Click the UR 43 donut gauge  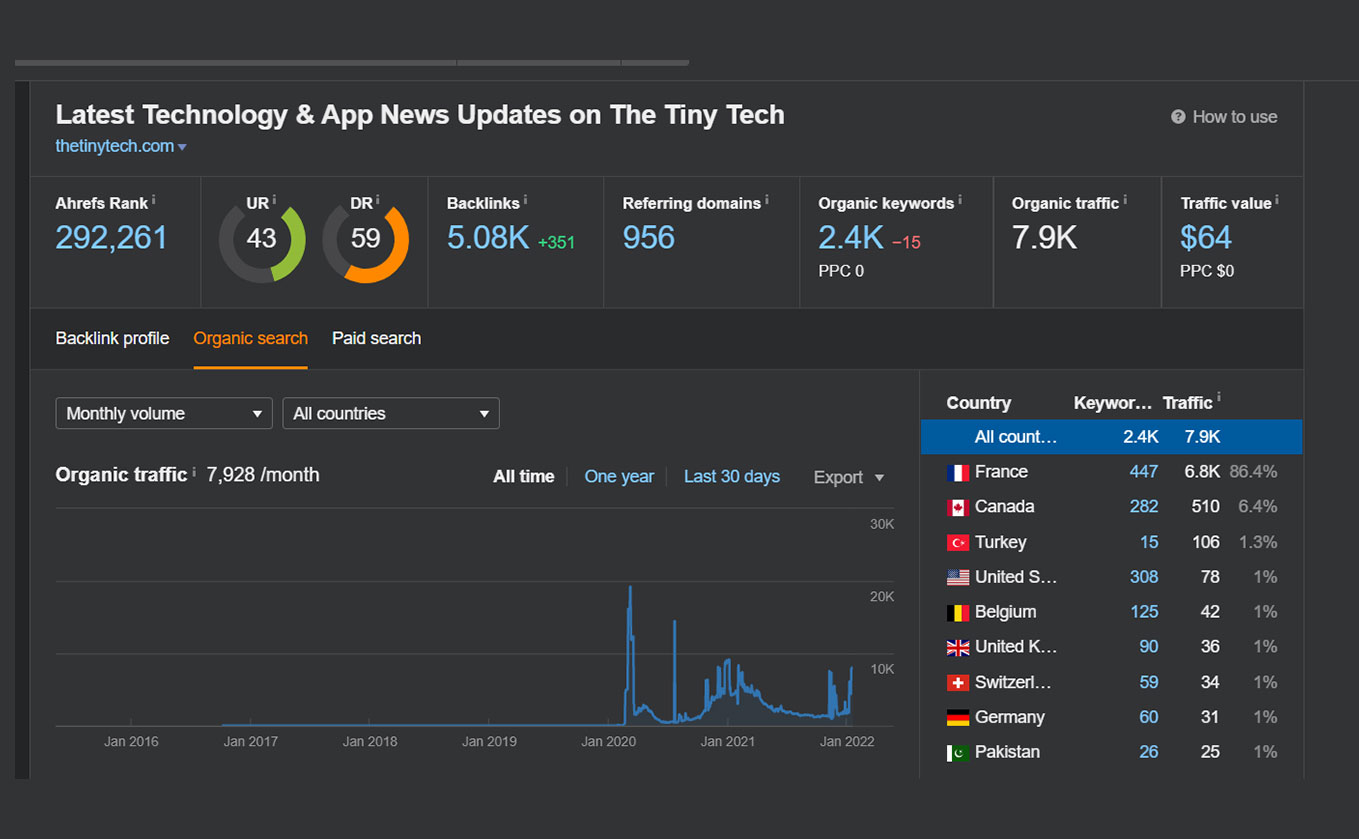click(262, 239)
